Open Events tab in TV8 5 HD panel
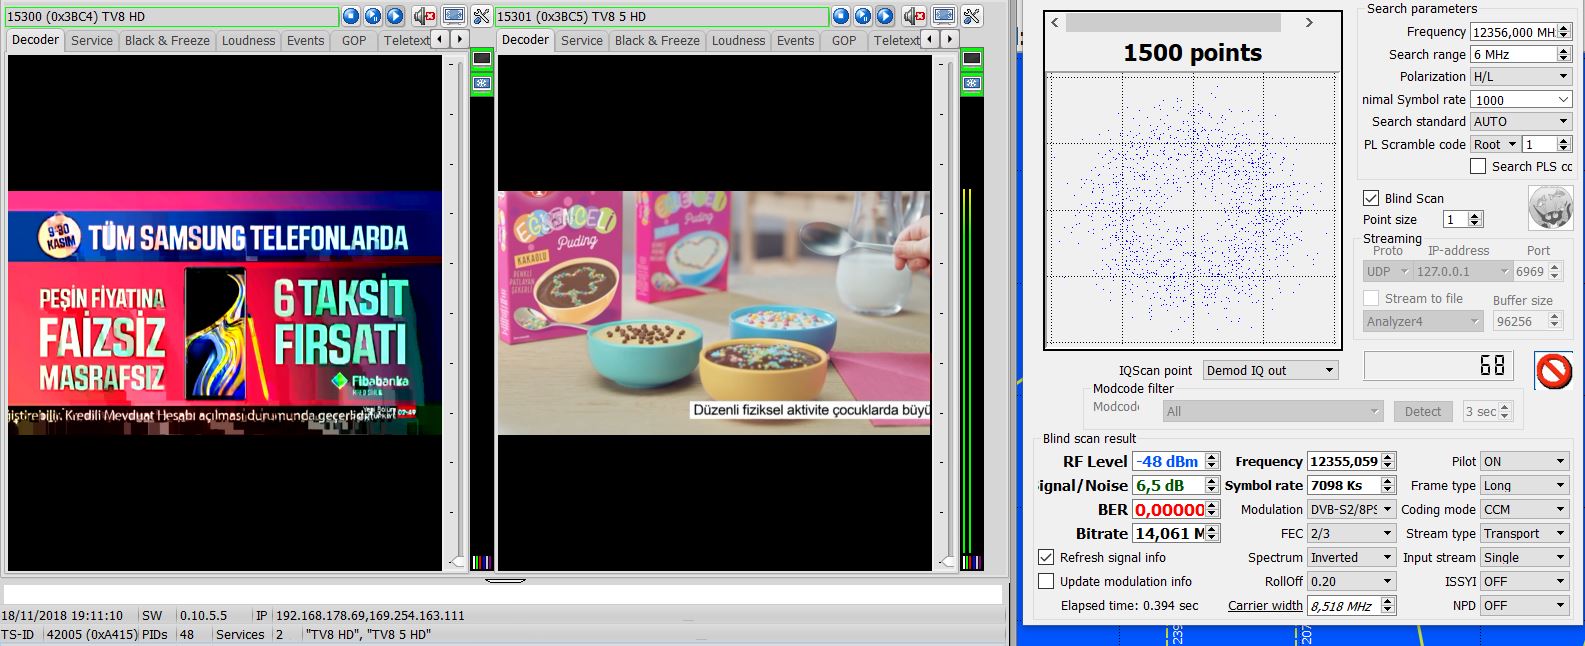 coord(795,40)
